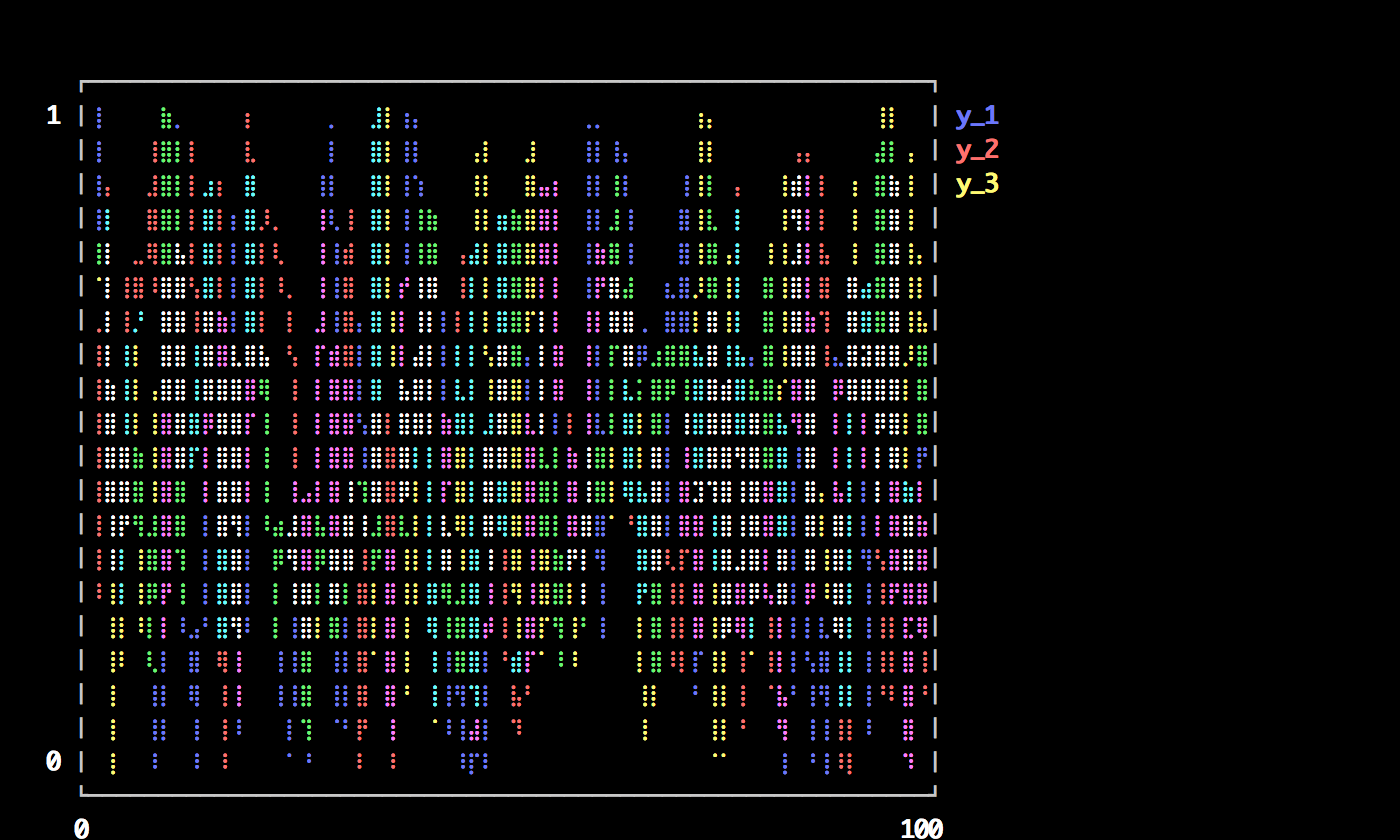The width and height of the screenshot is (1400, 840).
Task: Click the x-axis label 0
Action: (x=81, y=828)
